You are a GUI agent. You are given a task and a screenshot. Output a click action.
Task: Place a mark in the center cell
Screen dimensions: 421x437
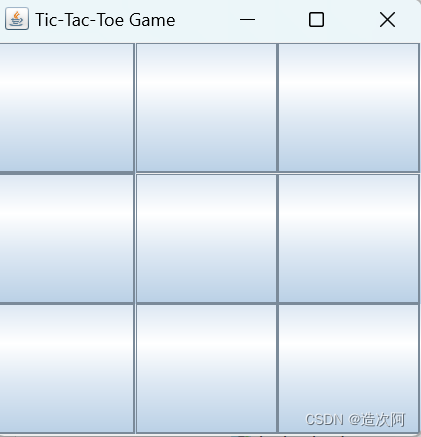click(206, 239)
